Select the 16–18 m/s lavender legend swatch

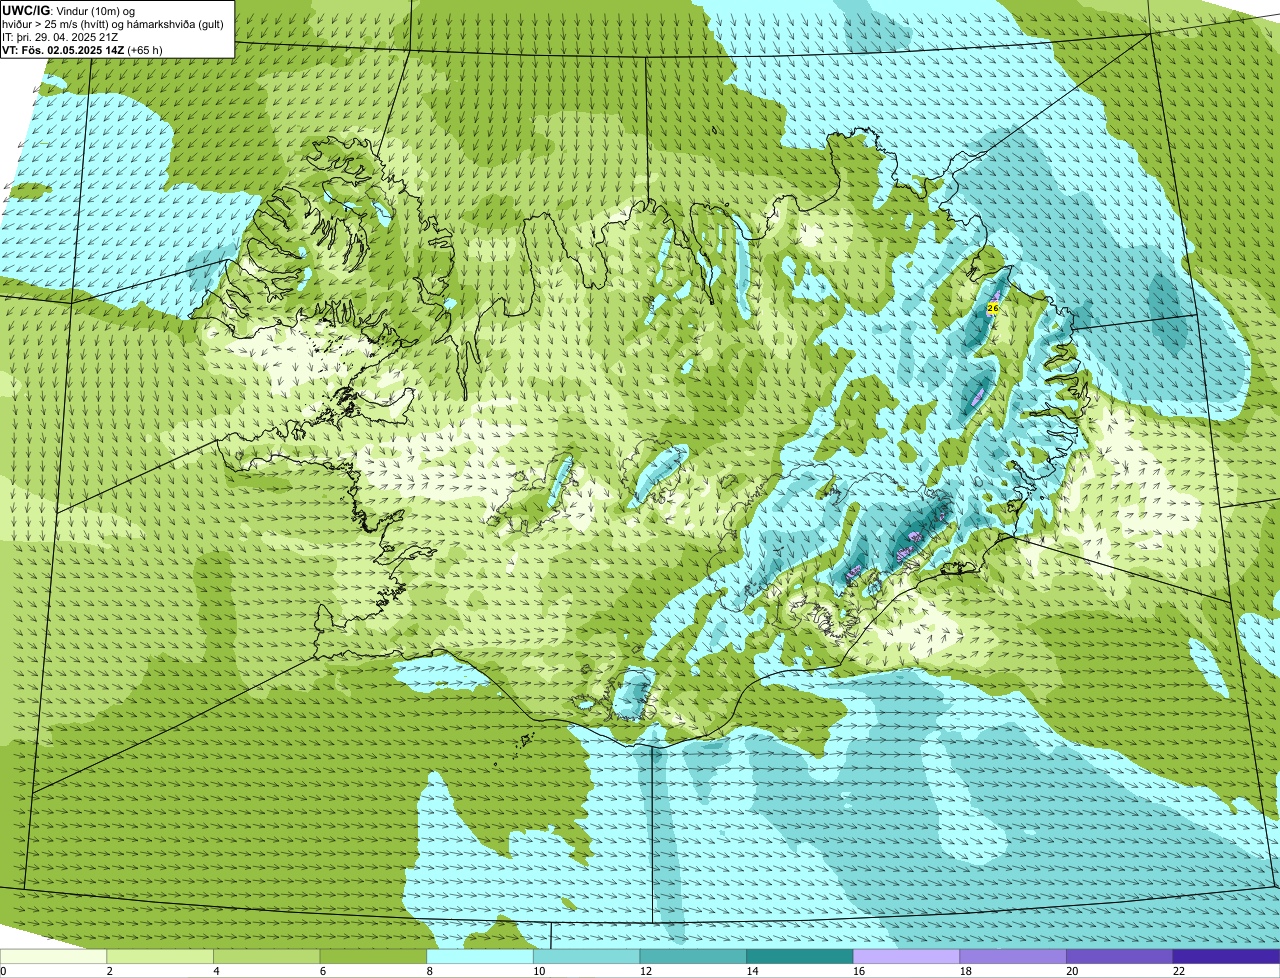tap(906, 956)
